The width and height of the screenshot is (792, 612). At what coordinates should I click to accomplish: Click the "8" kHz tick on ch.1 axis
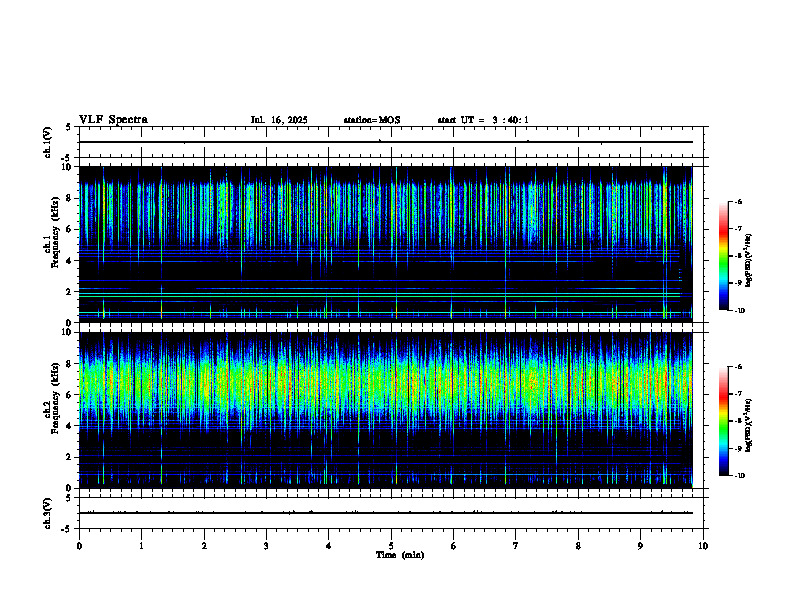point(70,198)
